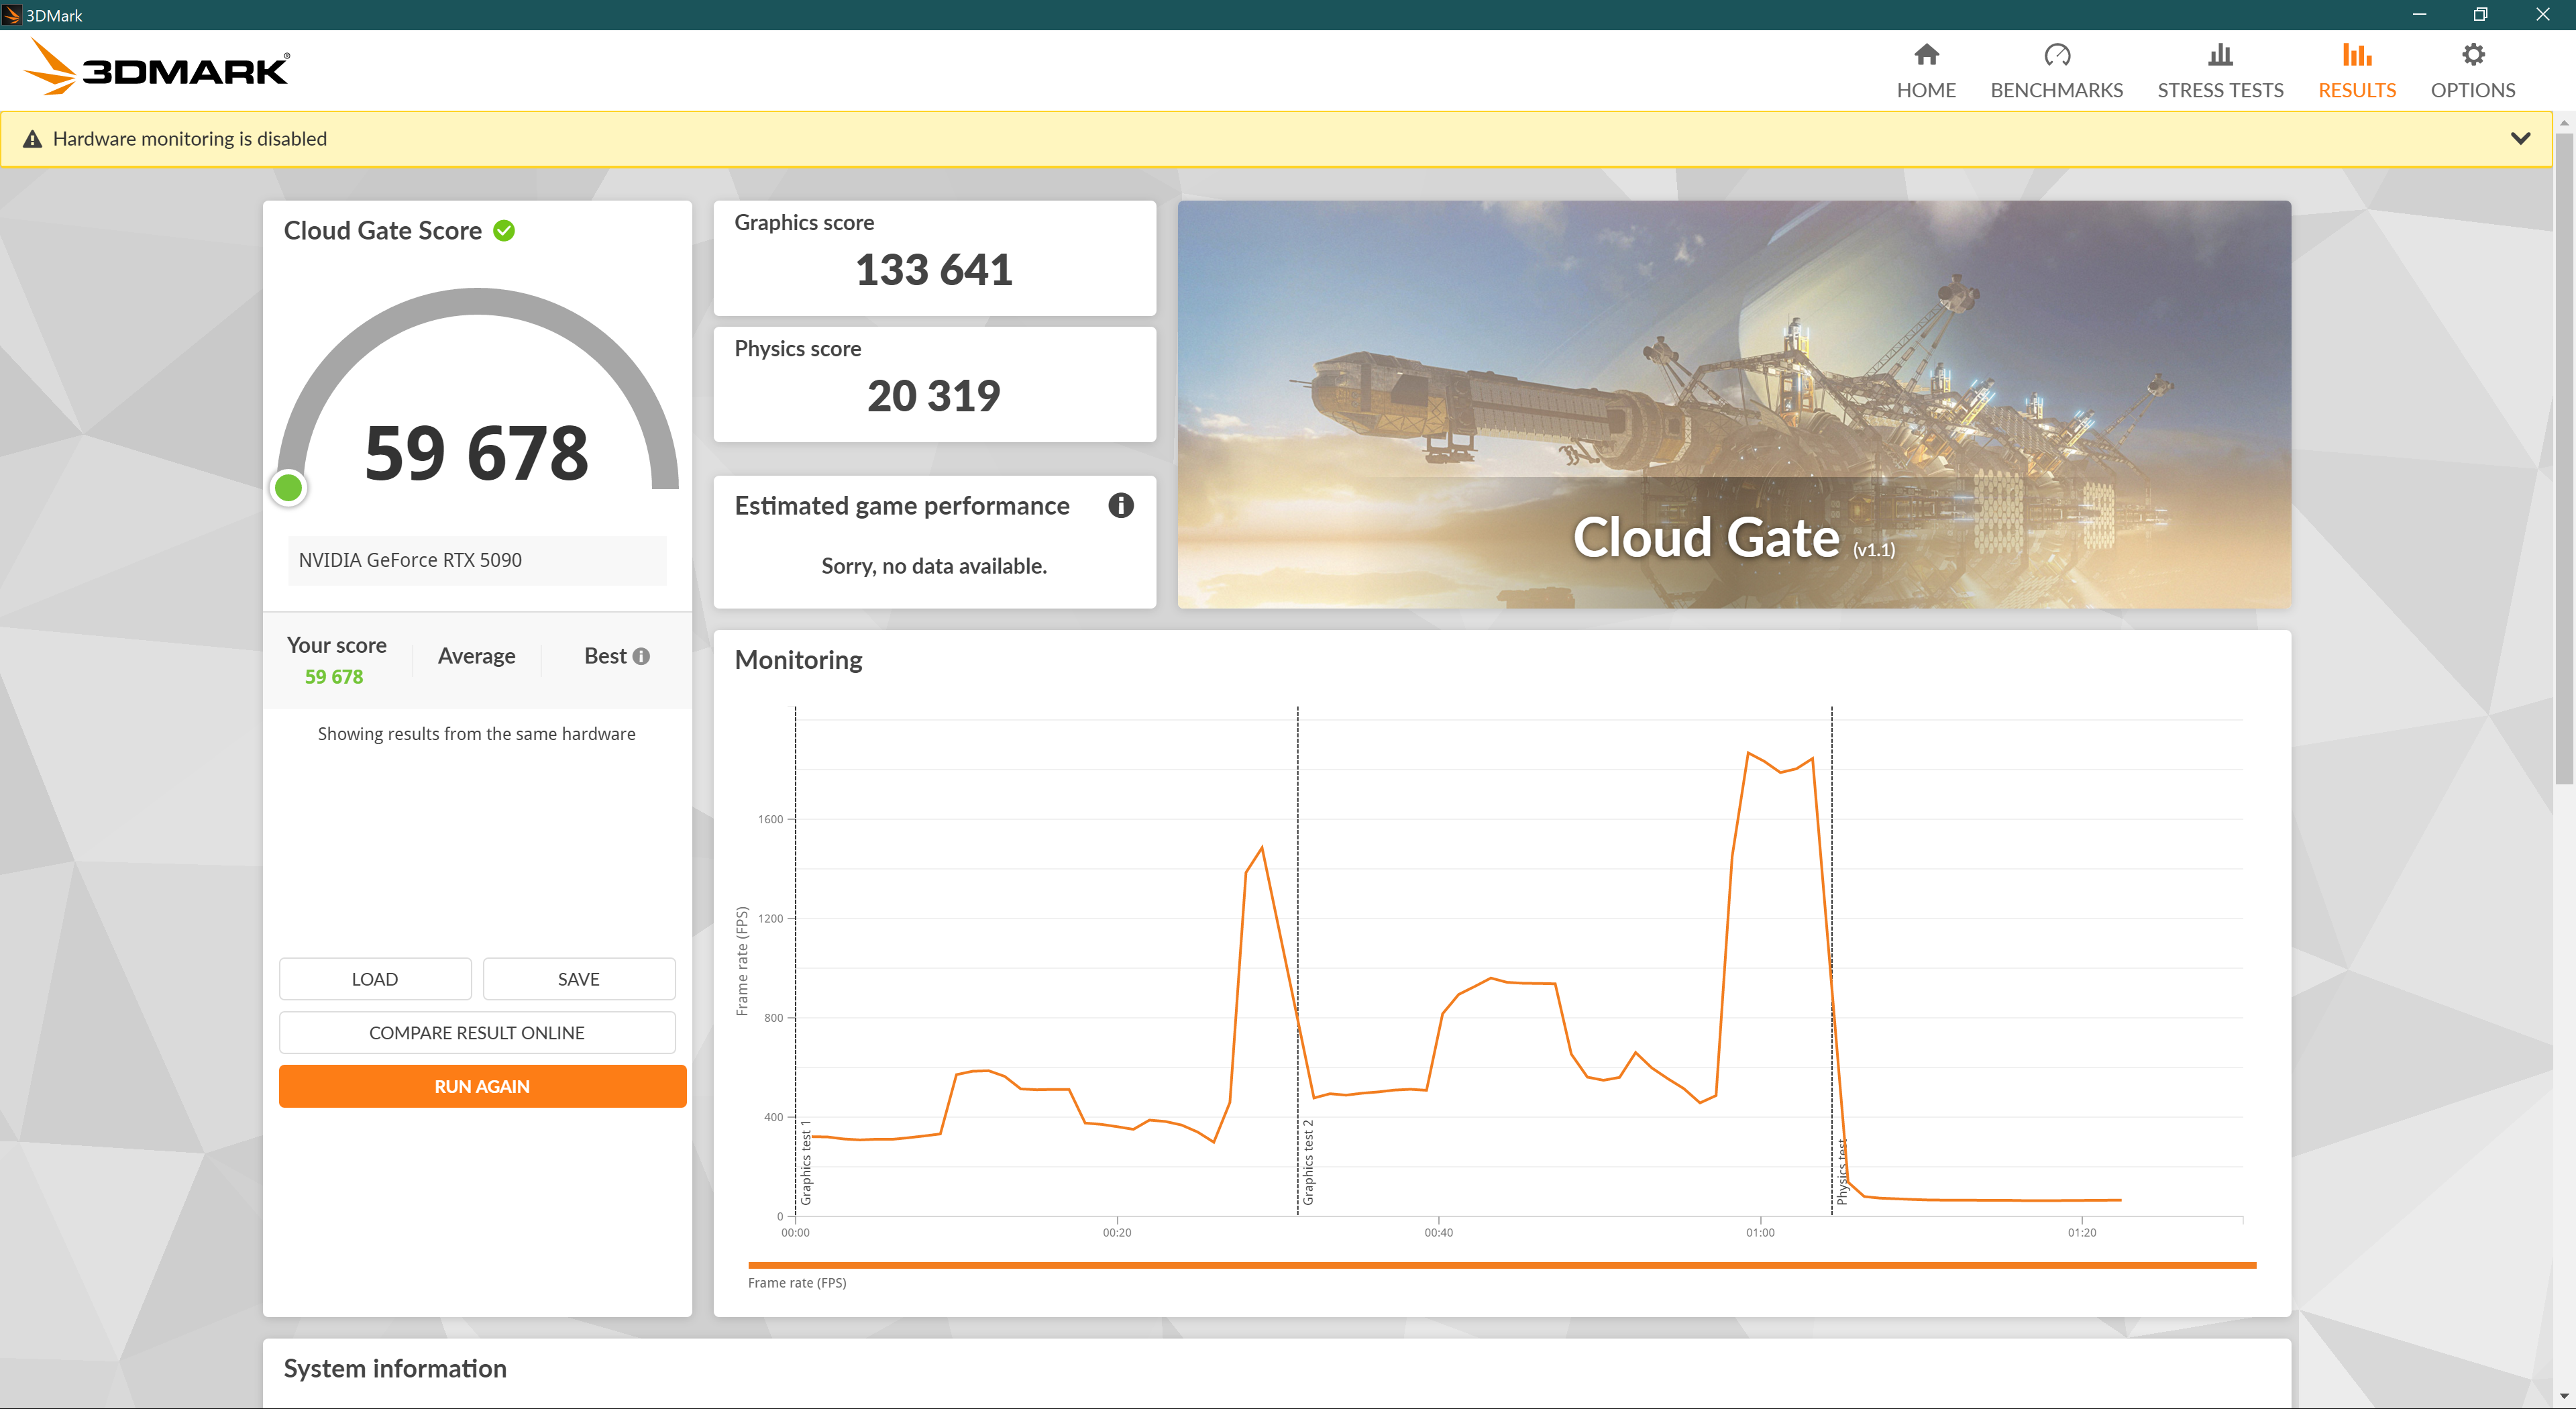Click the scrollbar down arrow

click(2564, 1396)
